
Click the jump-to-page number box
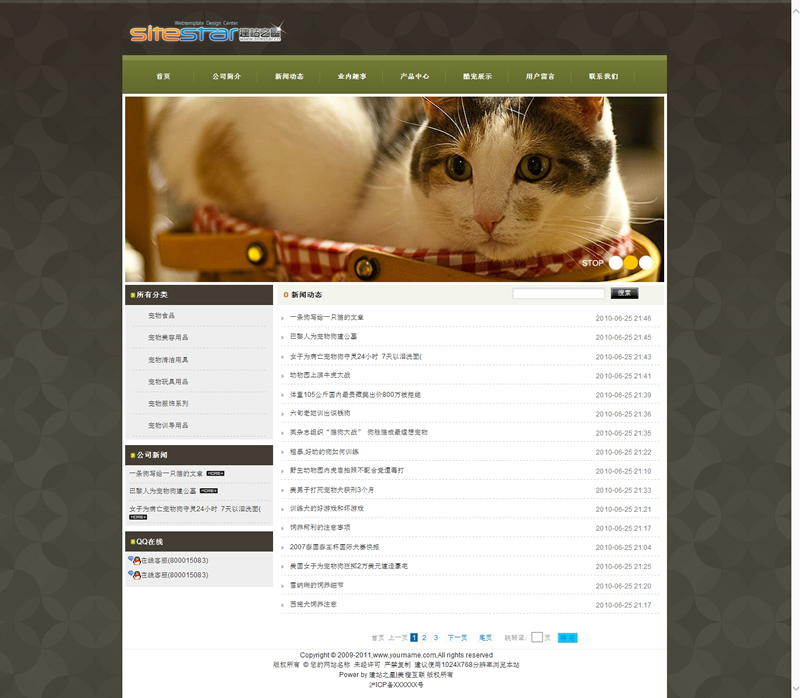click(537, 637)
